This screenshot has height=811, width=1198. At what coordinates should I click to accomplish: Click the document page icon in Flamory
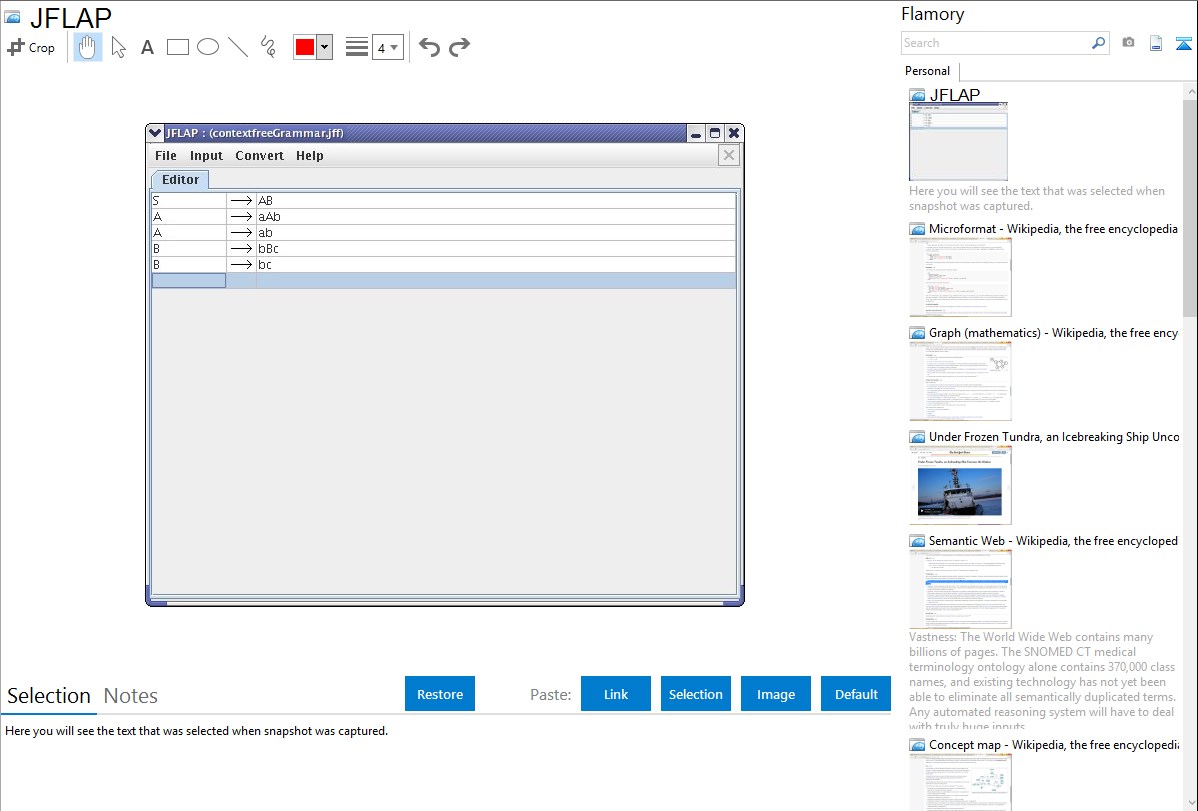[x=1156, y=43]
